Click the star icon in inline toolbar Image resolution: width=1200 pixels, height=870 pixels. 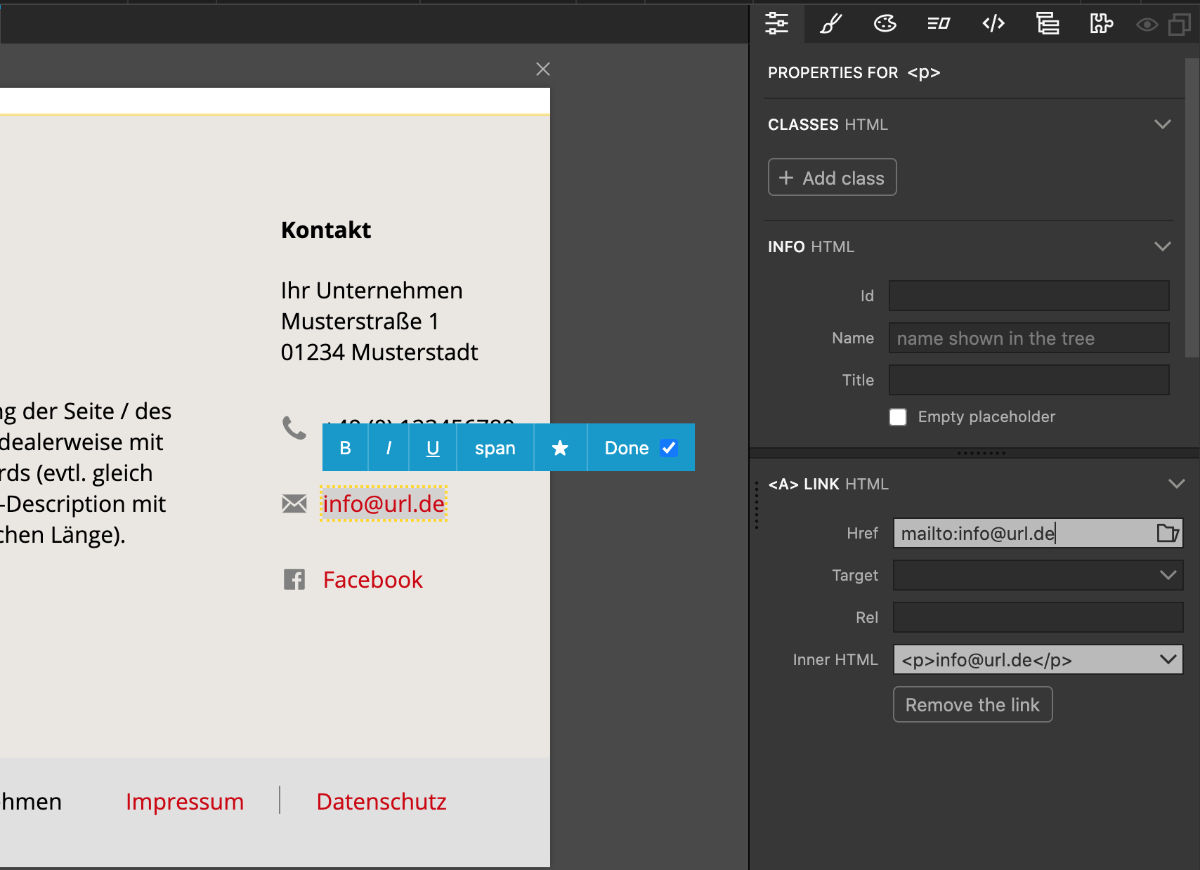point(560,448)
